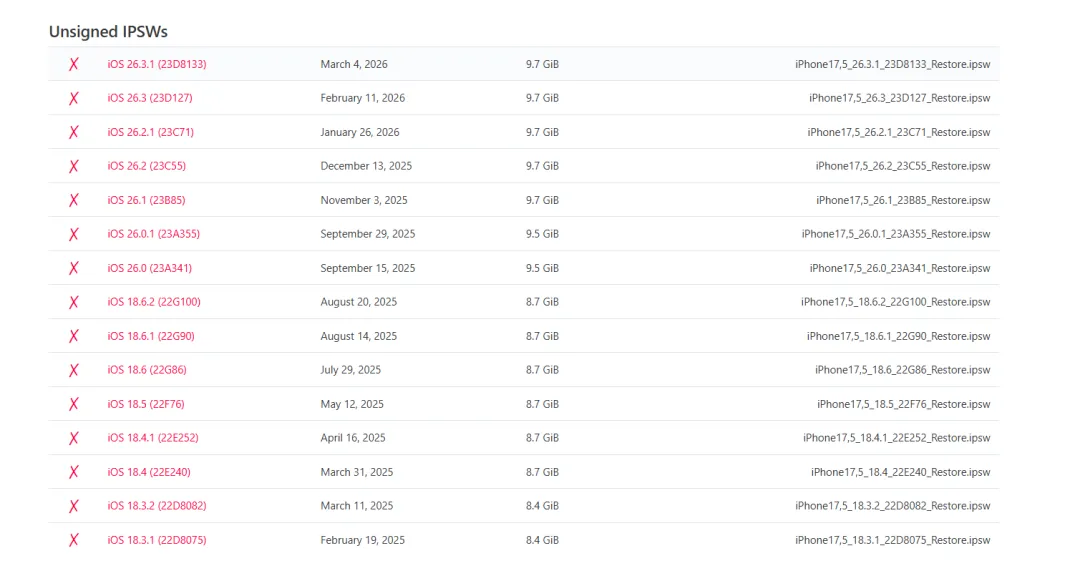This screenshot has height=581, width=1080.
Task: Click the Unsigned IPSWs heading
Action: (108, 32)
